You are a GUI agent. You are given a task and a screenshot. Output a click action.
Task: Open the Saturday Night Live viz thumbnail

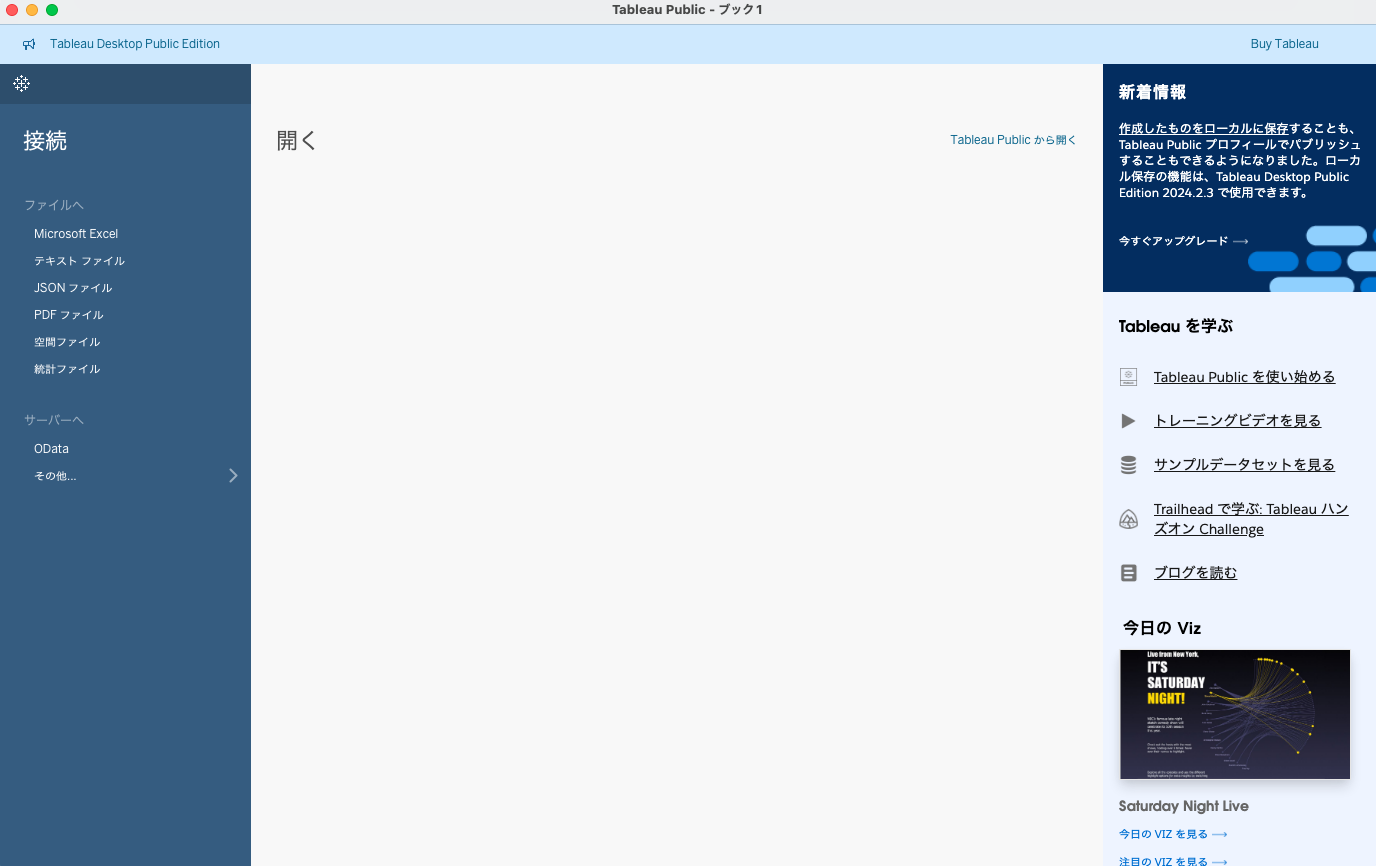(x=1235, y=714)
